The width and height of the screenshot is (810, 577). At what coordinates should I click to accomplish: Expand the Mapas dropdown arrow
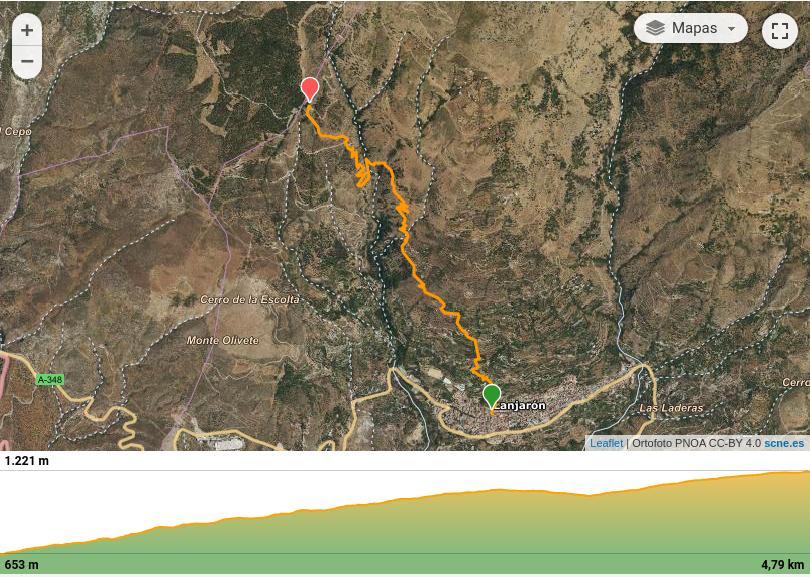pos(730,29)
